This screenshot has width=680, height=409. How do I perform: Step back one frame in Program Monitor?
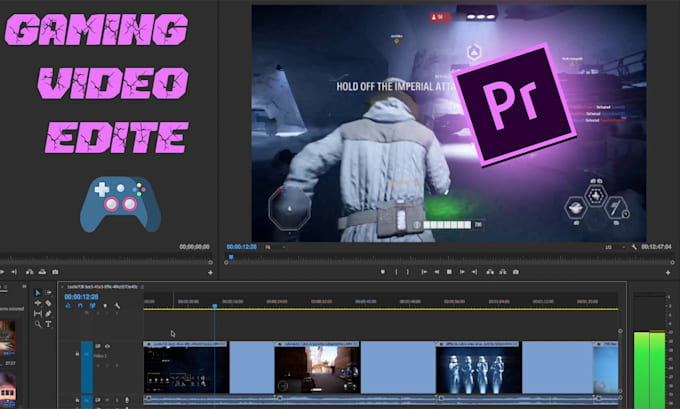437,272
